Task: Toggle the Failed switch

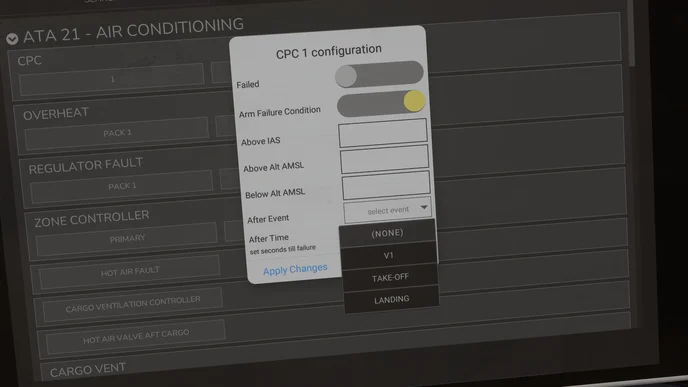Action: (379, 74)
